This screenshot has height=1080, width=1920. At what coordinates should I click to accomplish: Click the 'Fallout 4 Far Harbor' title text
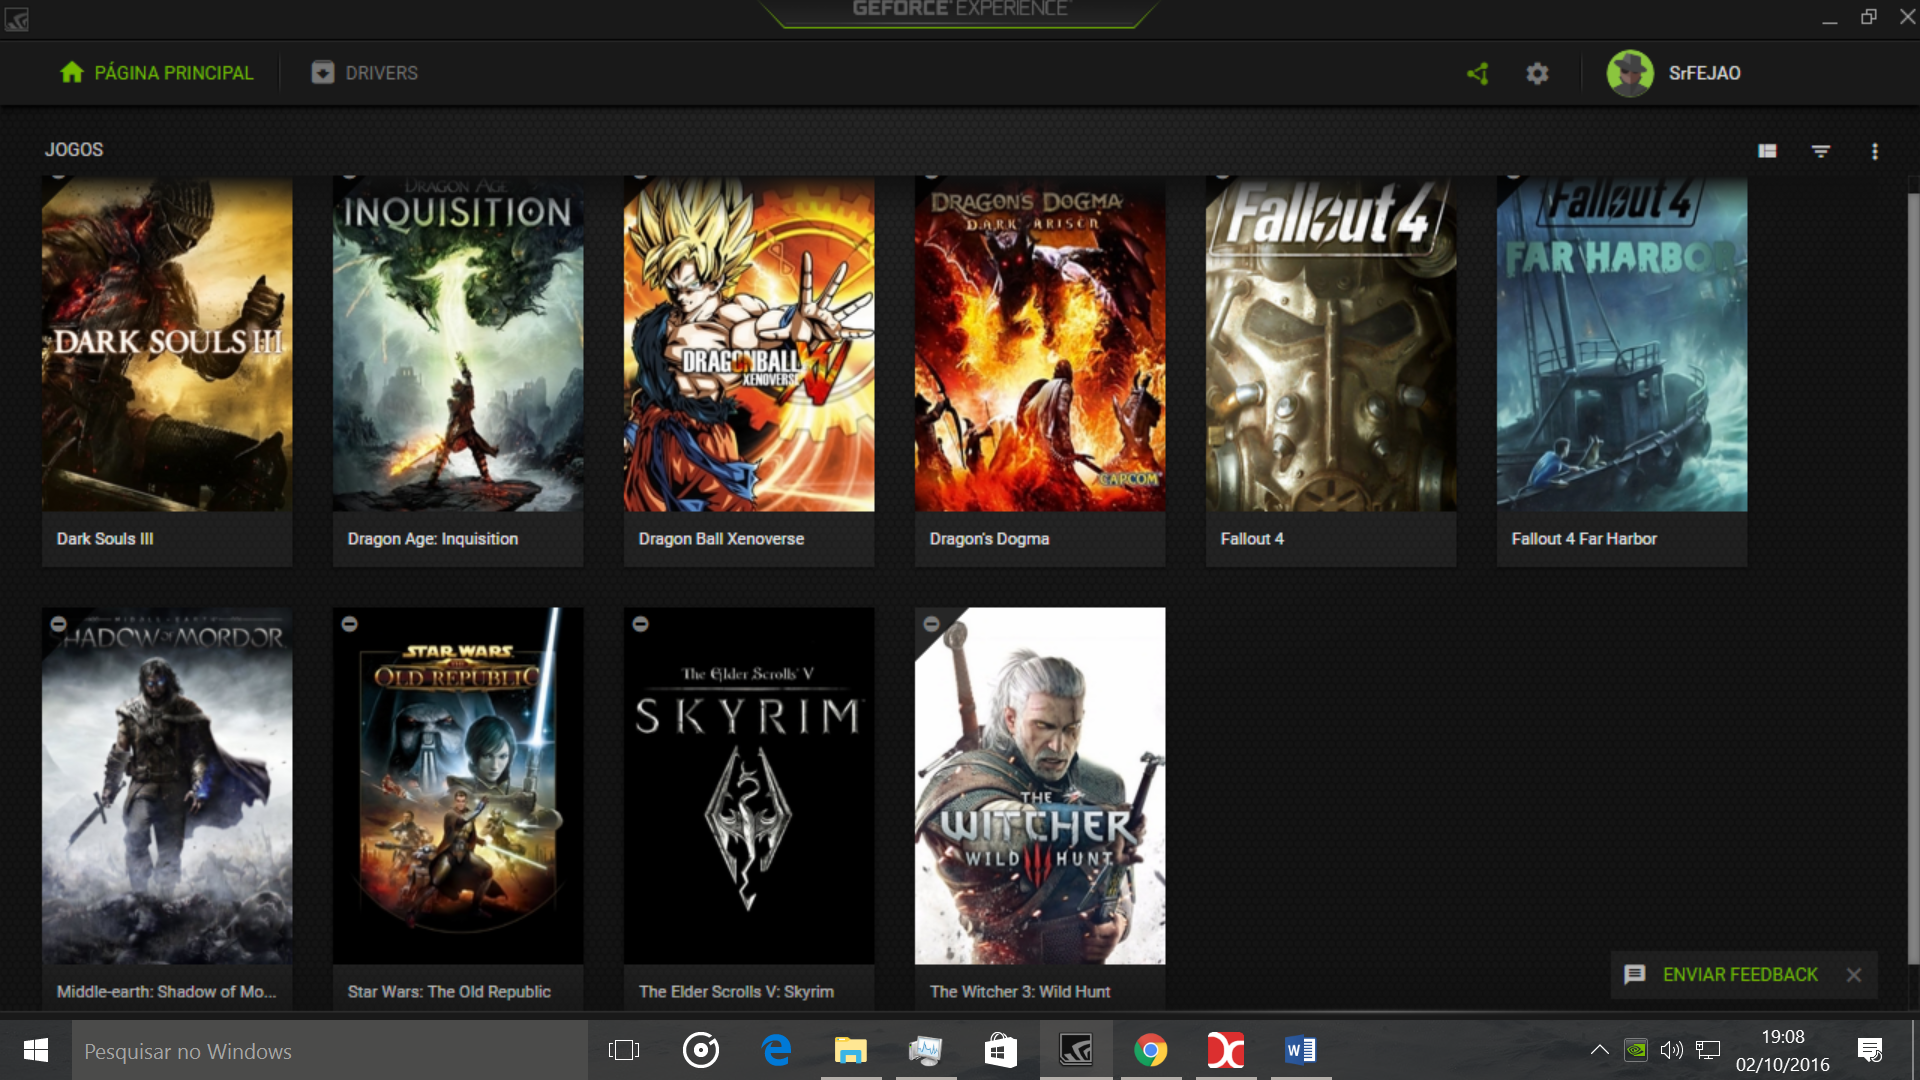click(x=1584, y=539)
